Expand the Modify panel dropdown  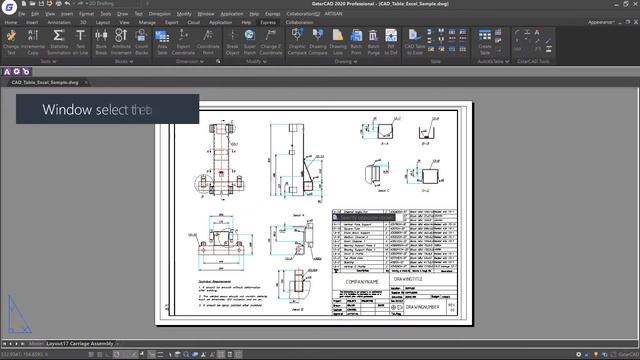pyautogui.click(x=256, y=62)
